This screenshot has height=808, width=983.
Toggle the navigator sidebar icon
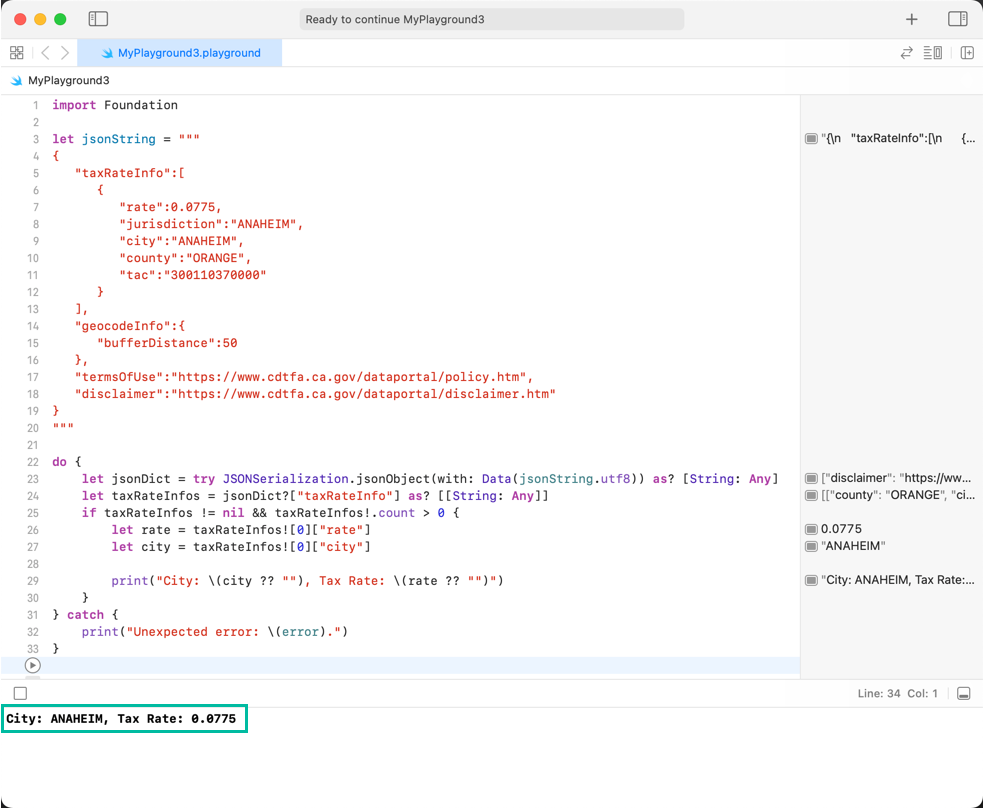tap(98, 19)
